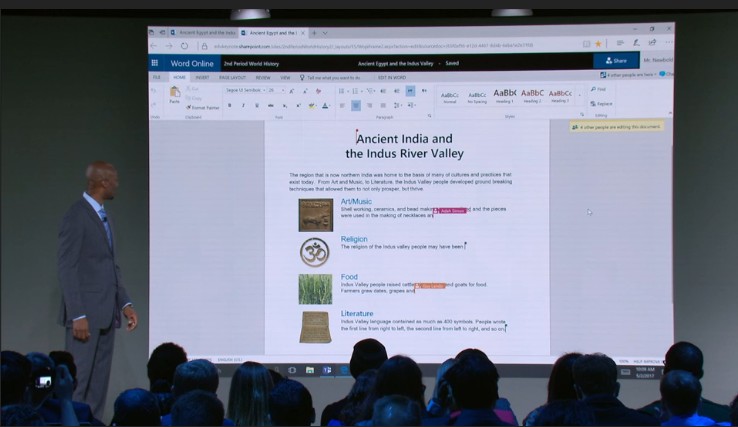Screen dimensions: 738x427
Task: Clear formatting with the eraser icon
Action: pyautogui.click(x=319, y=91)
